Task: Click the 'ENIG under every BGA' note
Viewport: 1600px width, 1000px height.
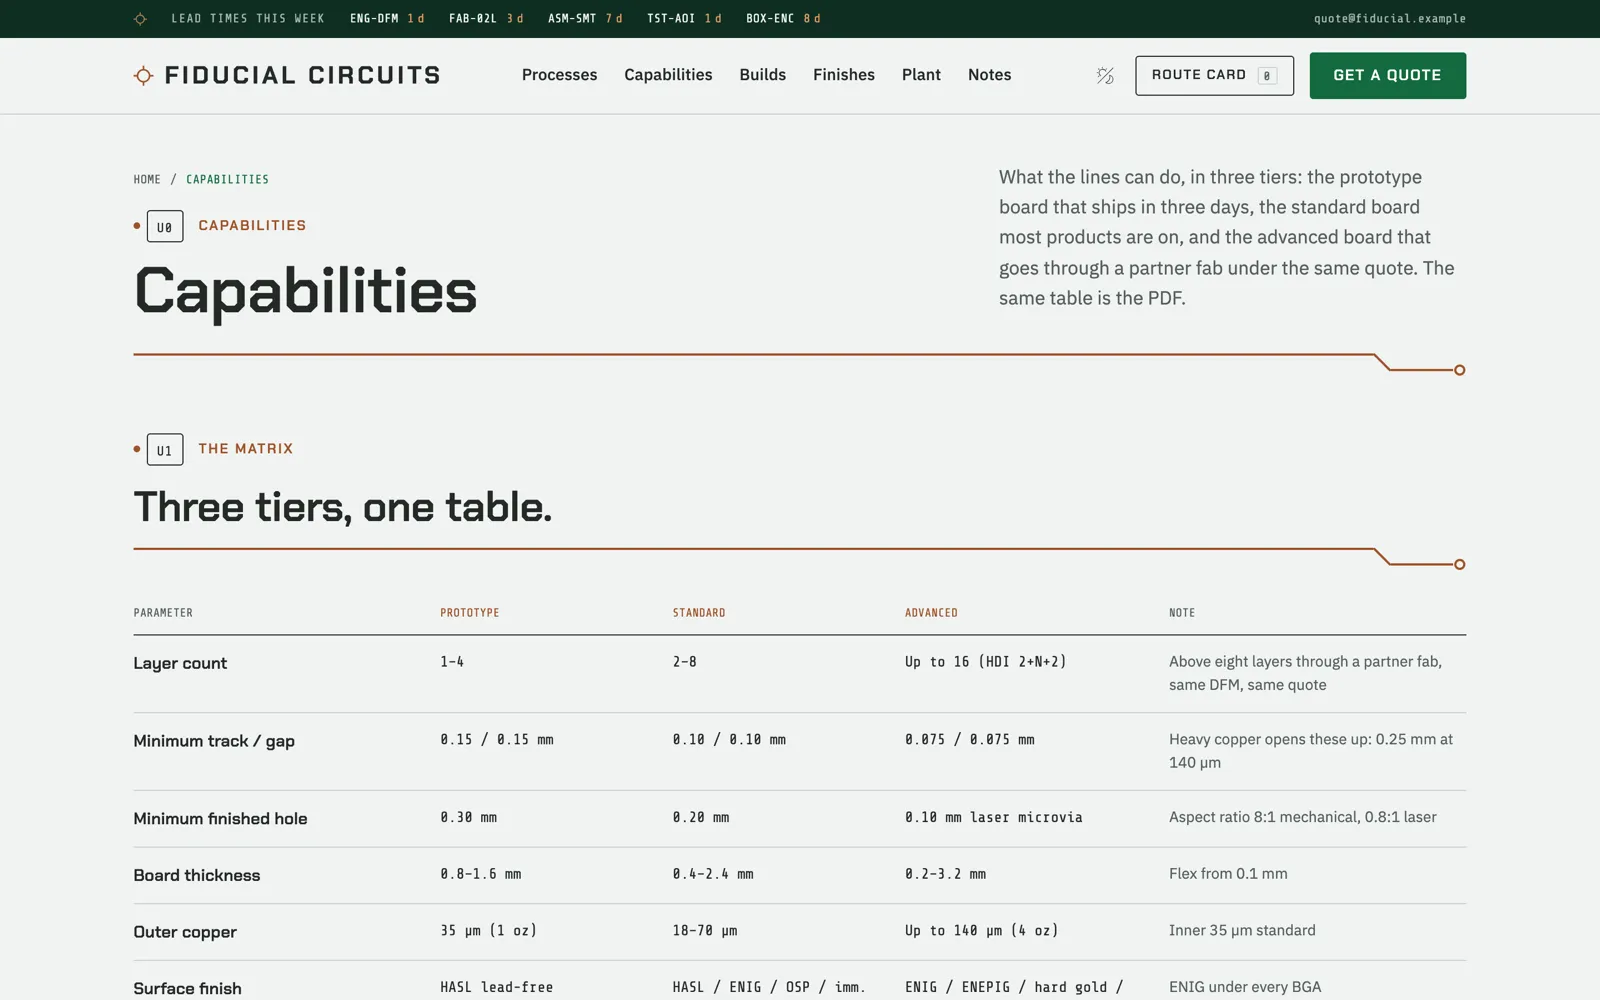Action: point(1245,988)
